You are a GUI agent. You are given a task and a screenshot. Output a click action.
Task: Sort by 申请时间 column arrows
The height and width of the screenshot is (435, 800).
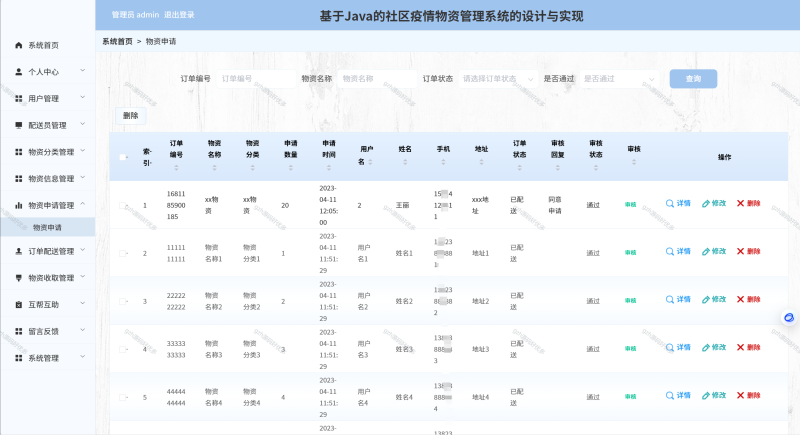(x=329, y=167)
